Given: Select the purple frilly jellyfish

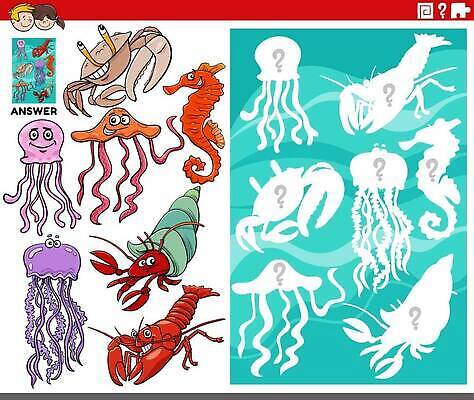Looking at the screenshot, I should coord(53,308).
